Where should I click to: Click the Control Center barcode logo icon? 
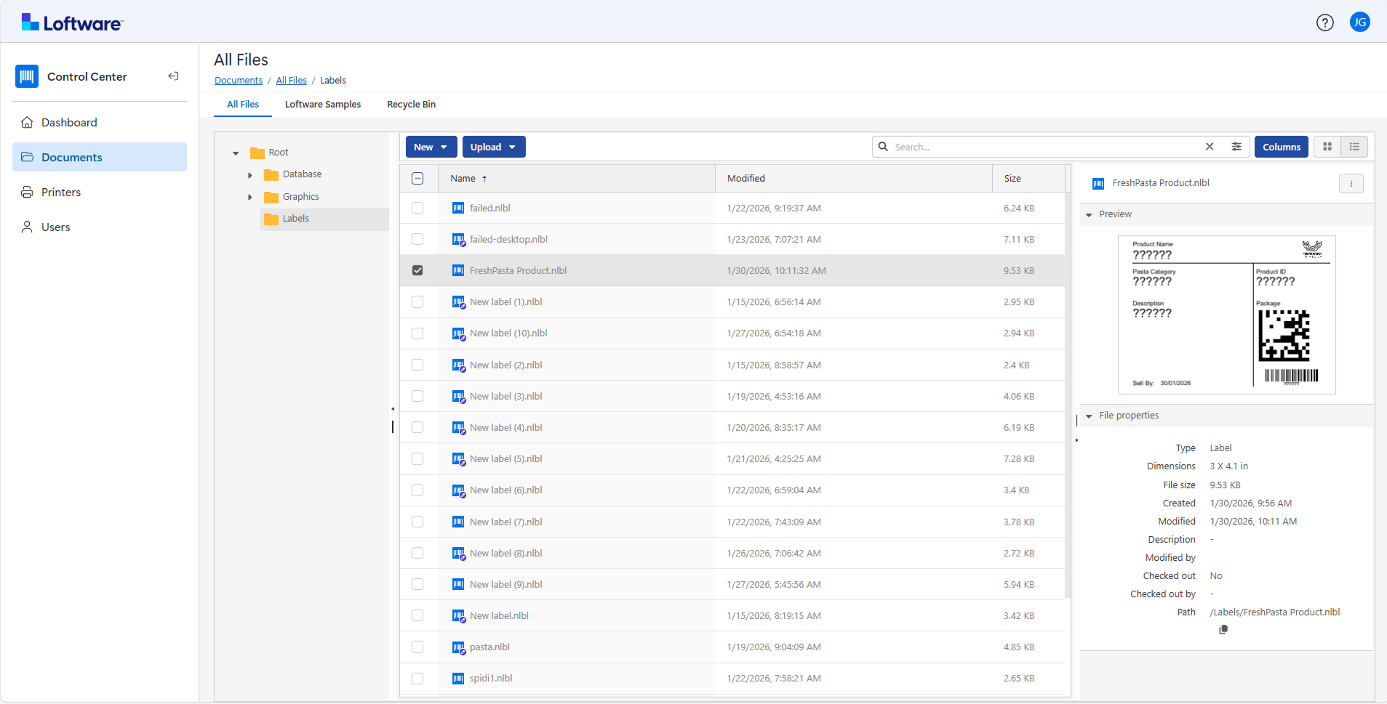click(27, 76)
